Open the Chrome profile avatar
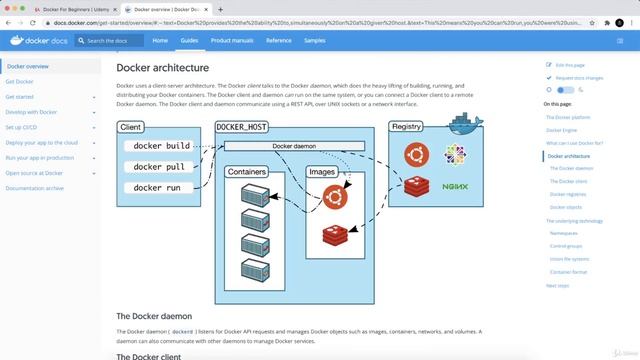This screenshot has height=360, width=640. click(x=619, y=23)
